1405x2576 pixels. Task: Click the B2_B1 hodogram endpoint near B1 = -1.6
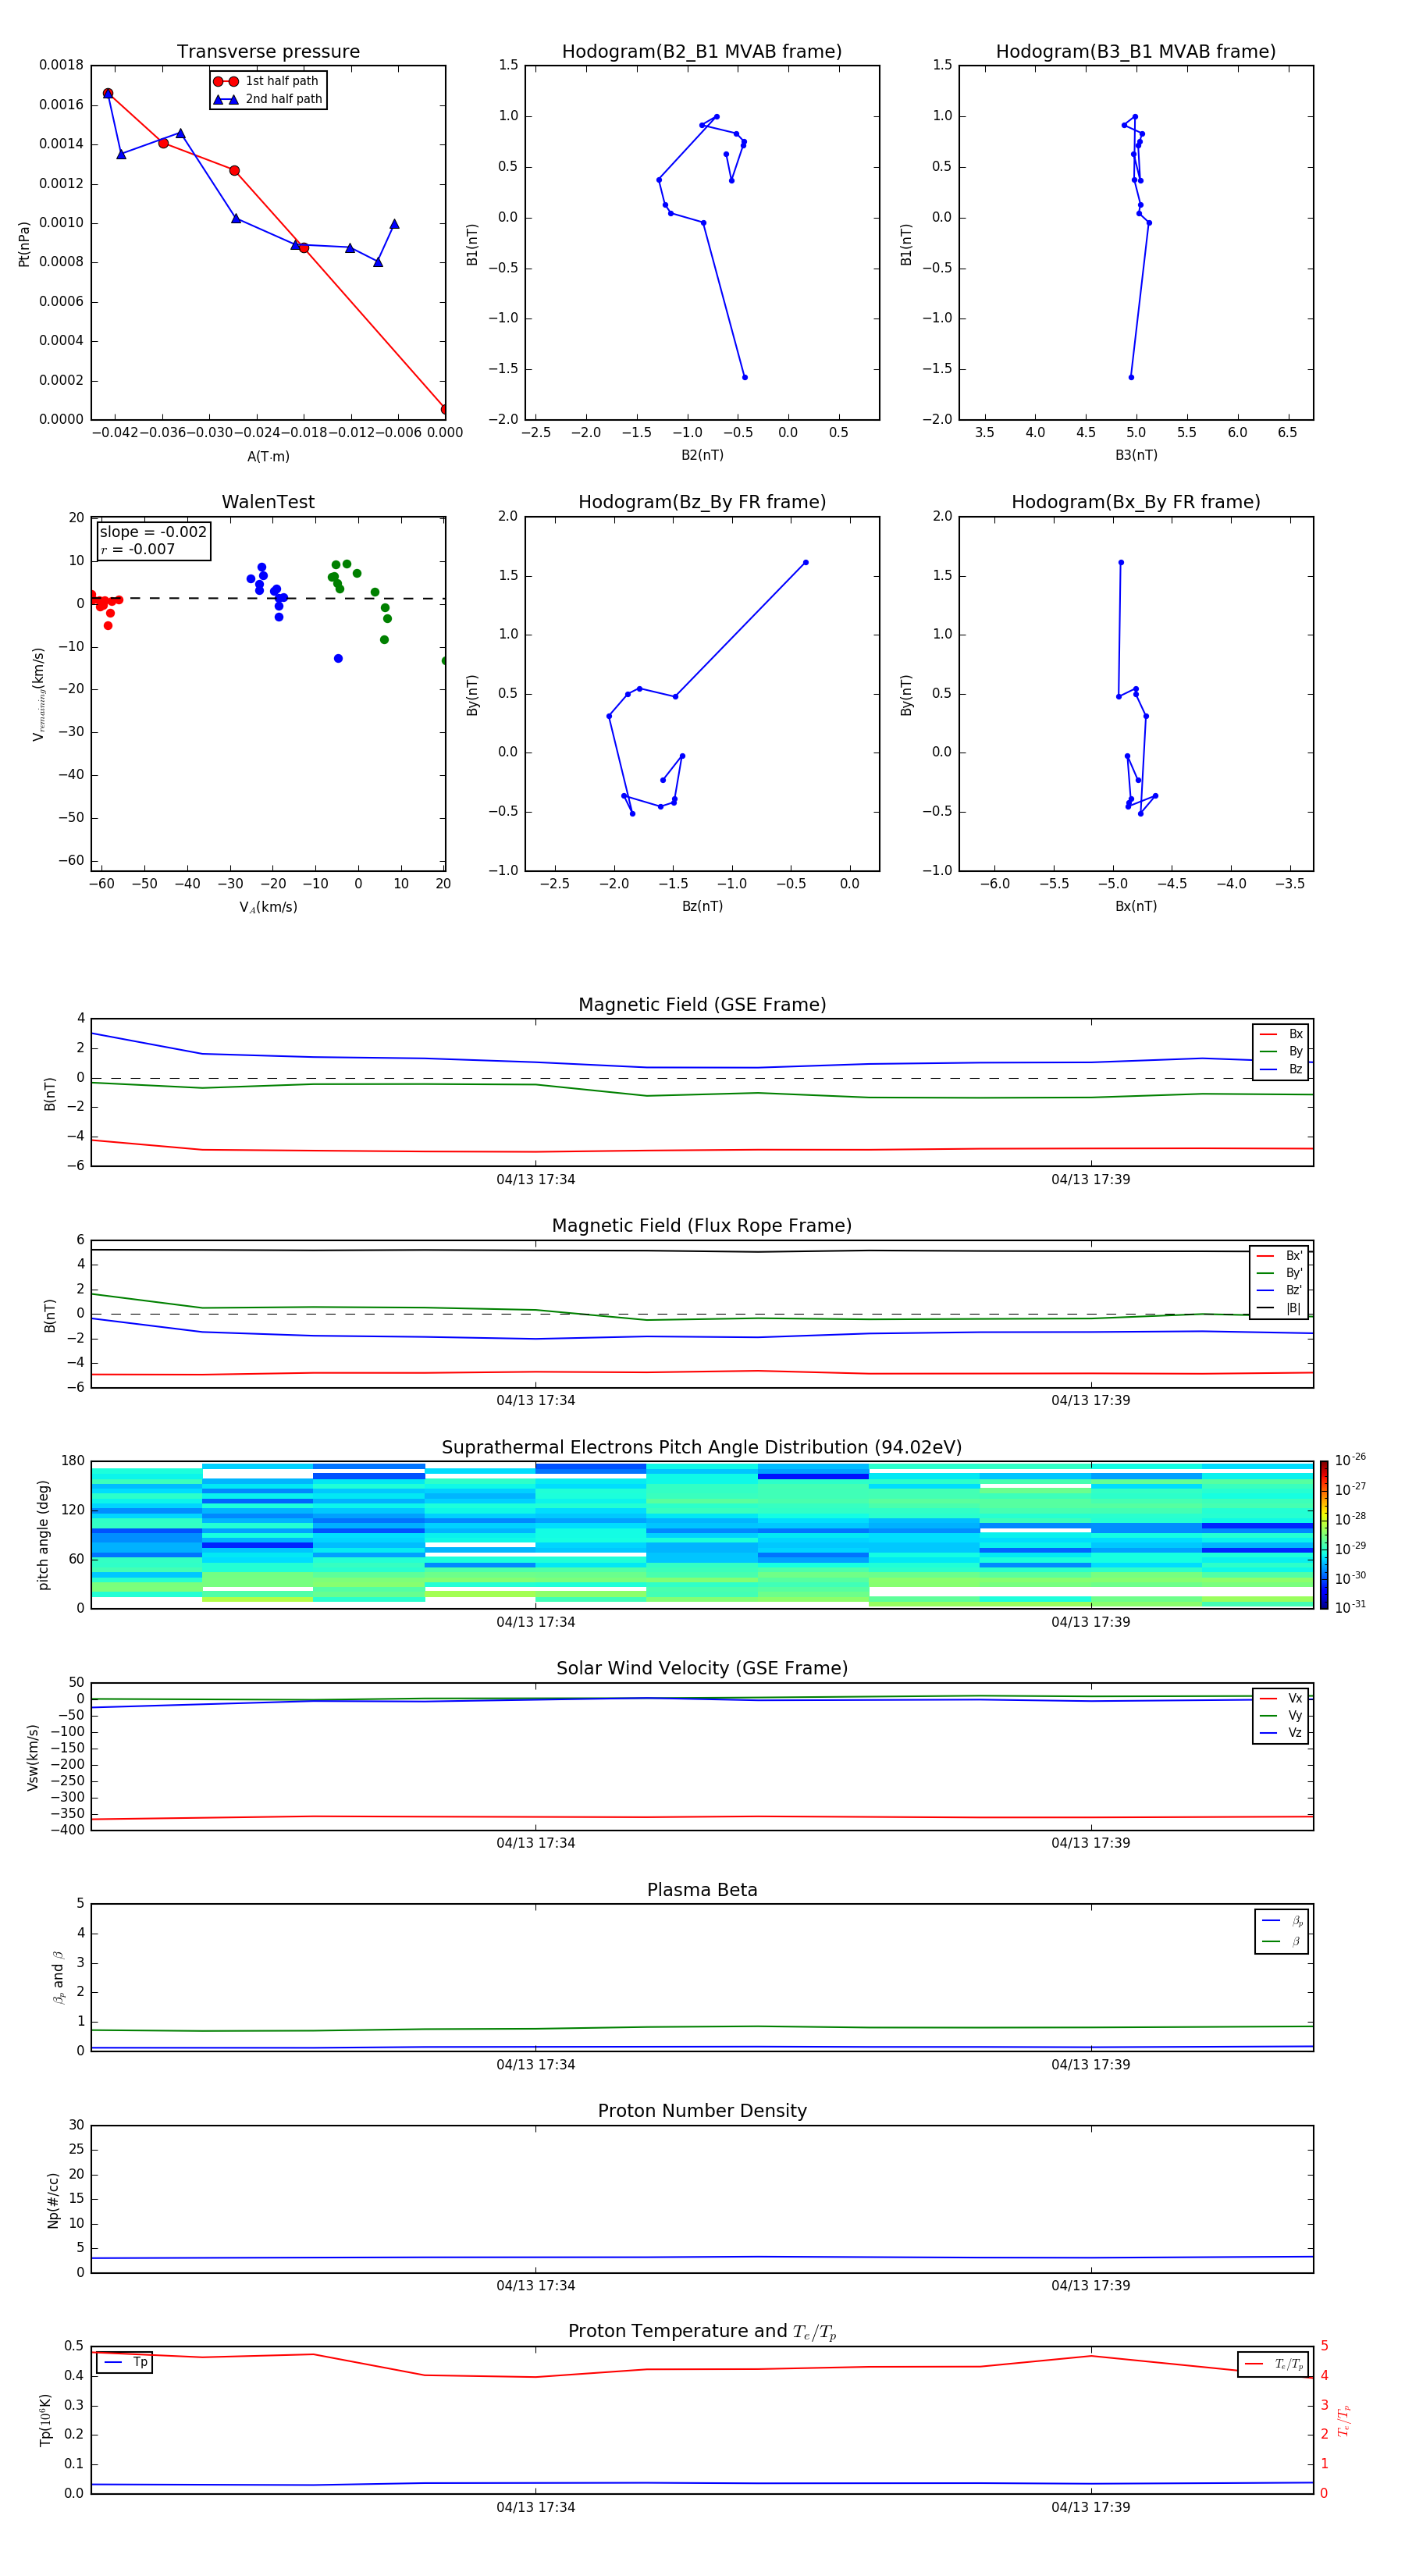pos(745,377)
